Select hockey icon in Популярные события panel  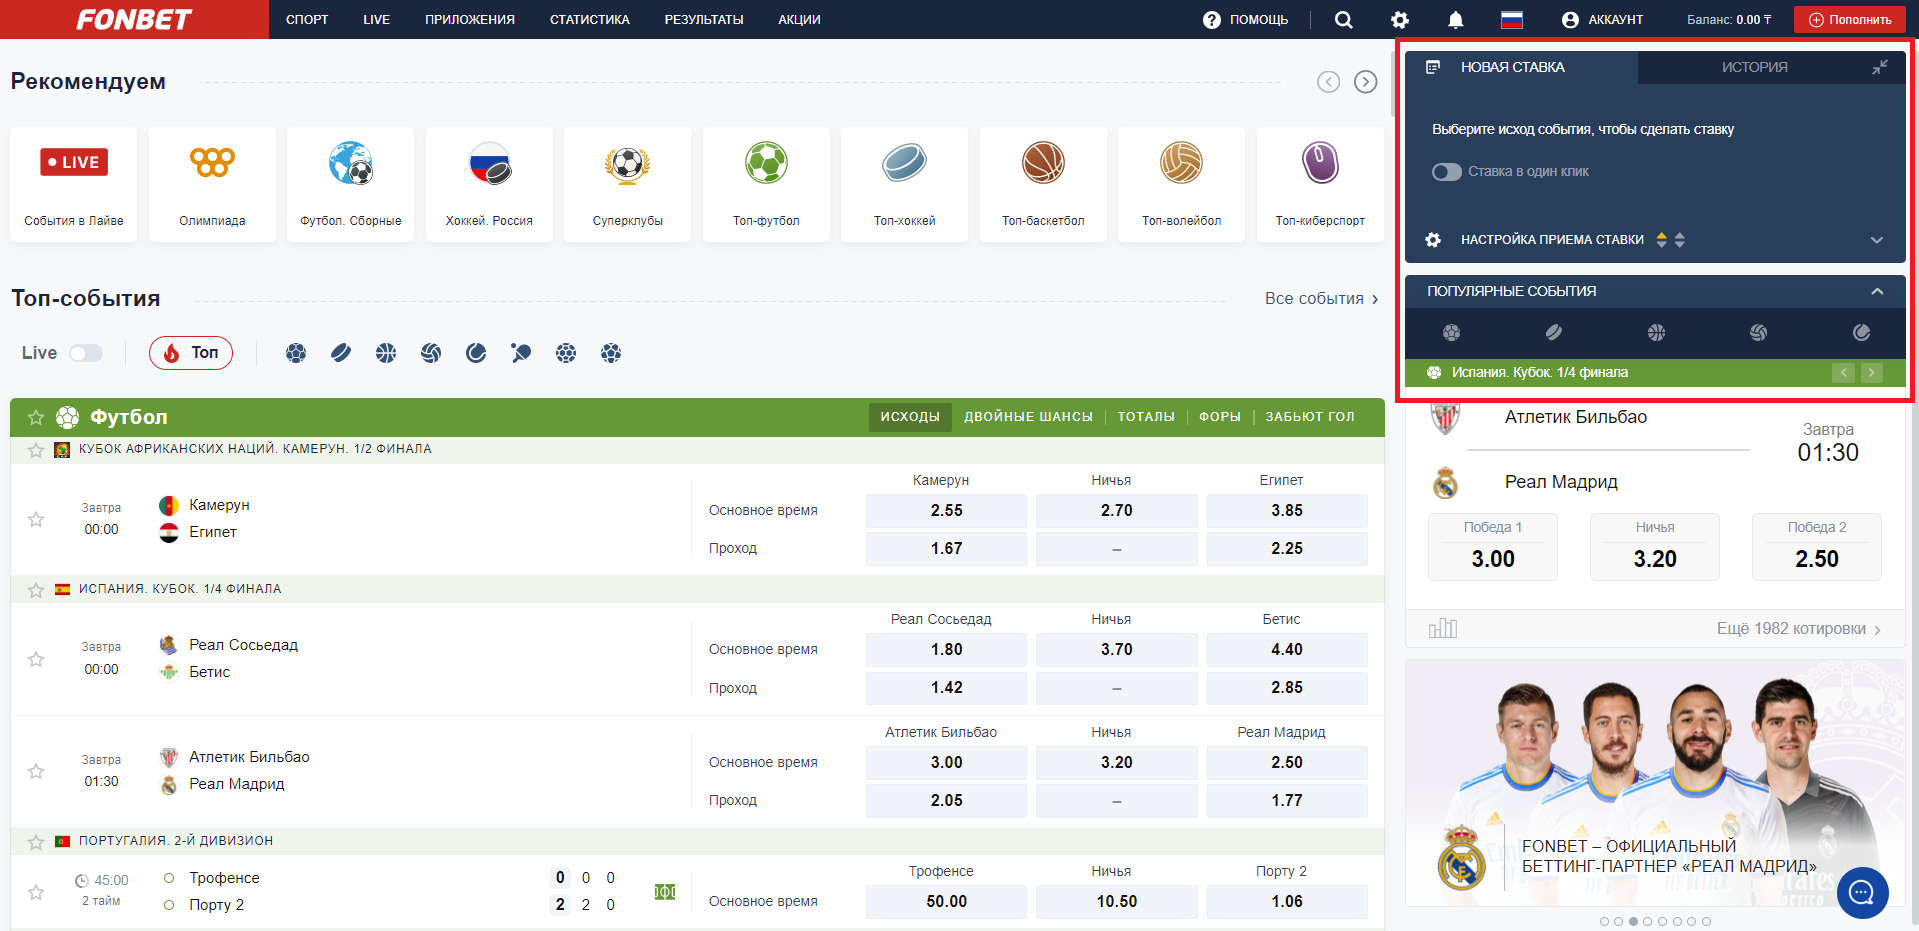[x=1554, y=333]
